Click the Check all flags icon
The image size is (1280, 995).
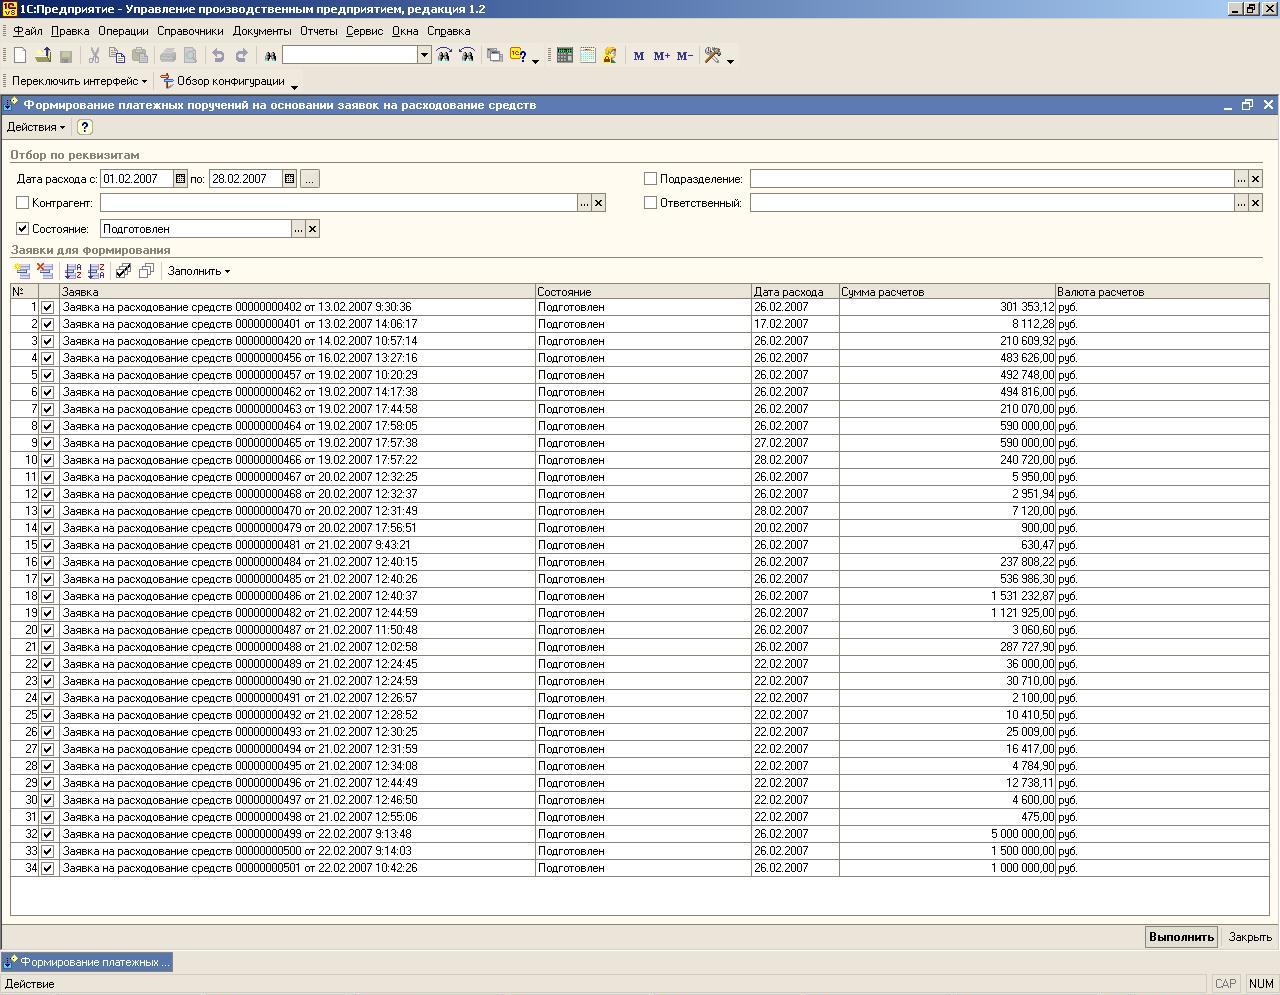124,271
